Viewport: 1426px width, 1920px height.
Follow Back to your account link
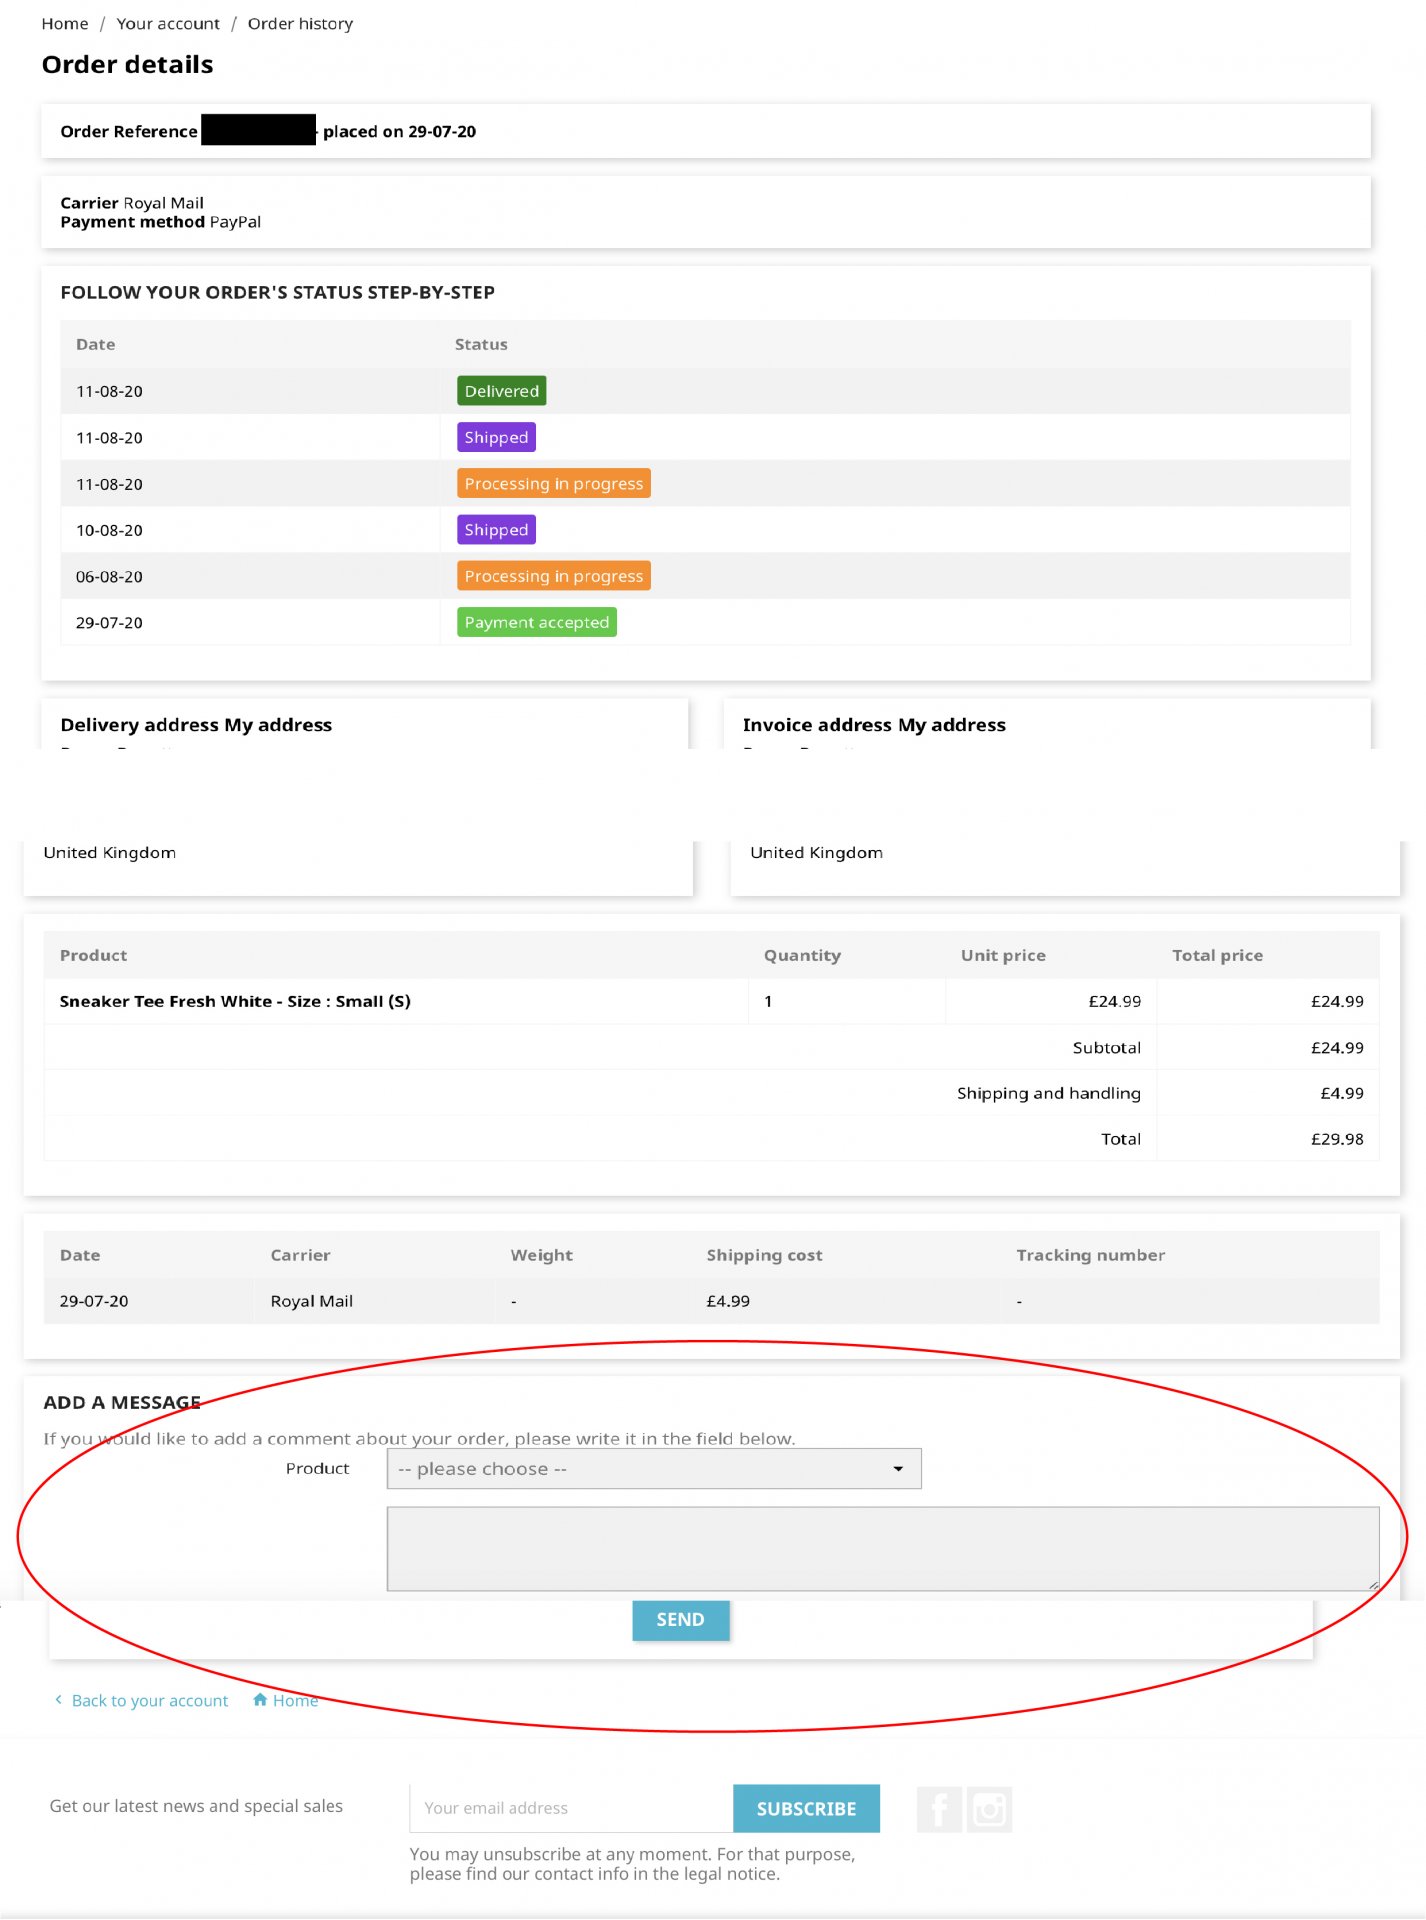(x=150, y=1701)
